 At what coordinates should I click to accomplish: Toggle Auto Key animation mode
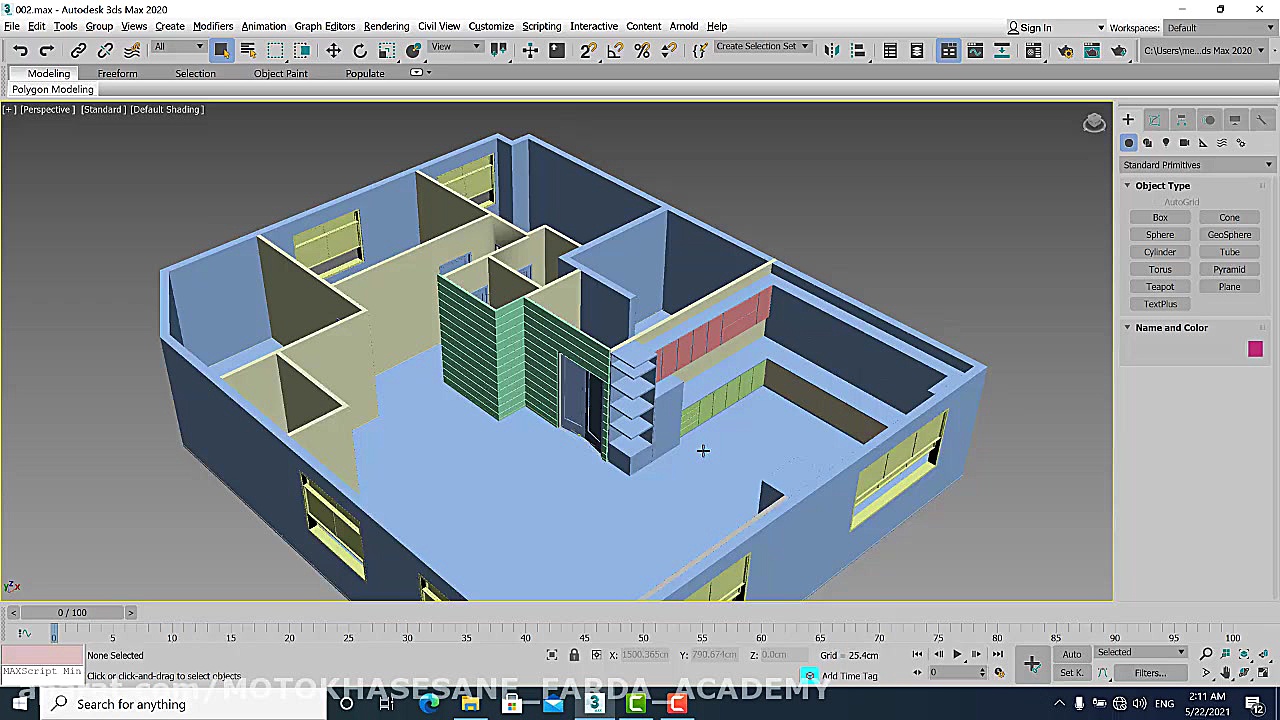(x=1071, y=654)
